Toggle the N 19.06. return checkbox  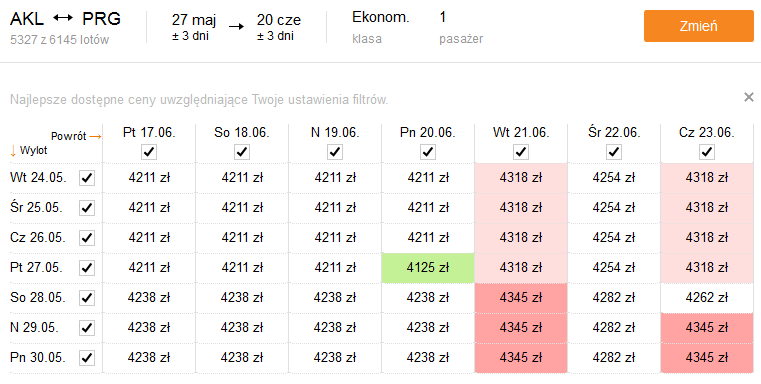pyautogui.click(x=335, y=152)
